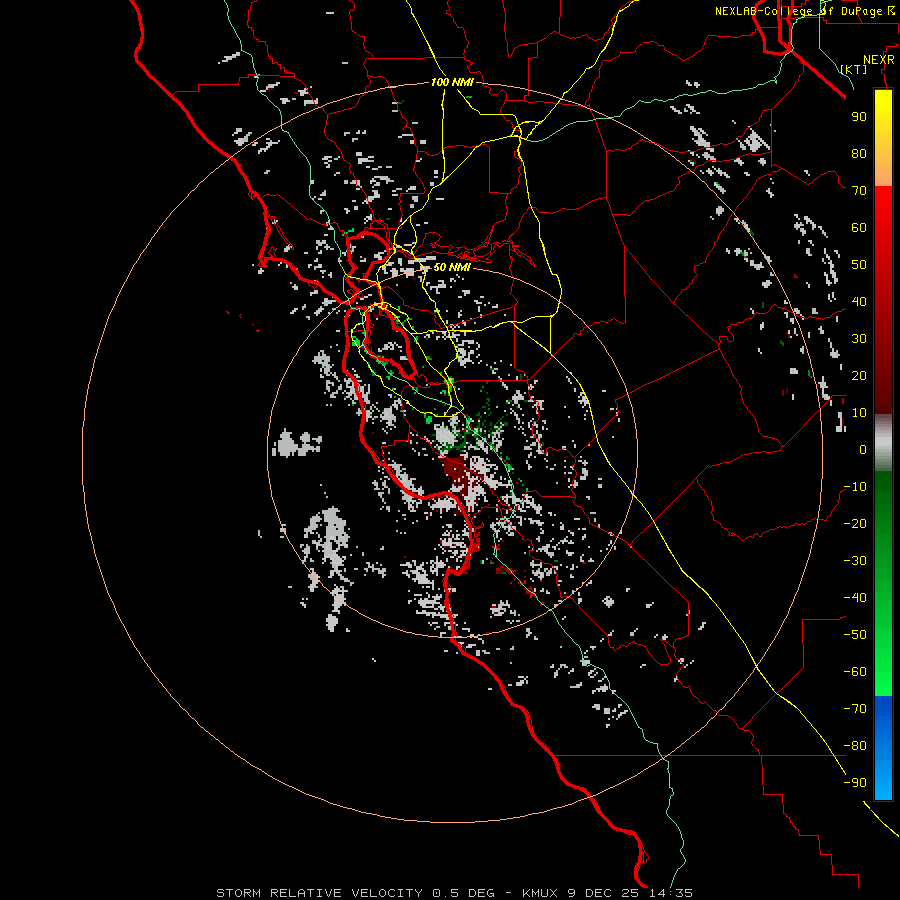Select the -10 value on velocity scale

[855, 487]
